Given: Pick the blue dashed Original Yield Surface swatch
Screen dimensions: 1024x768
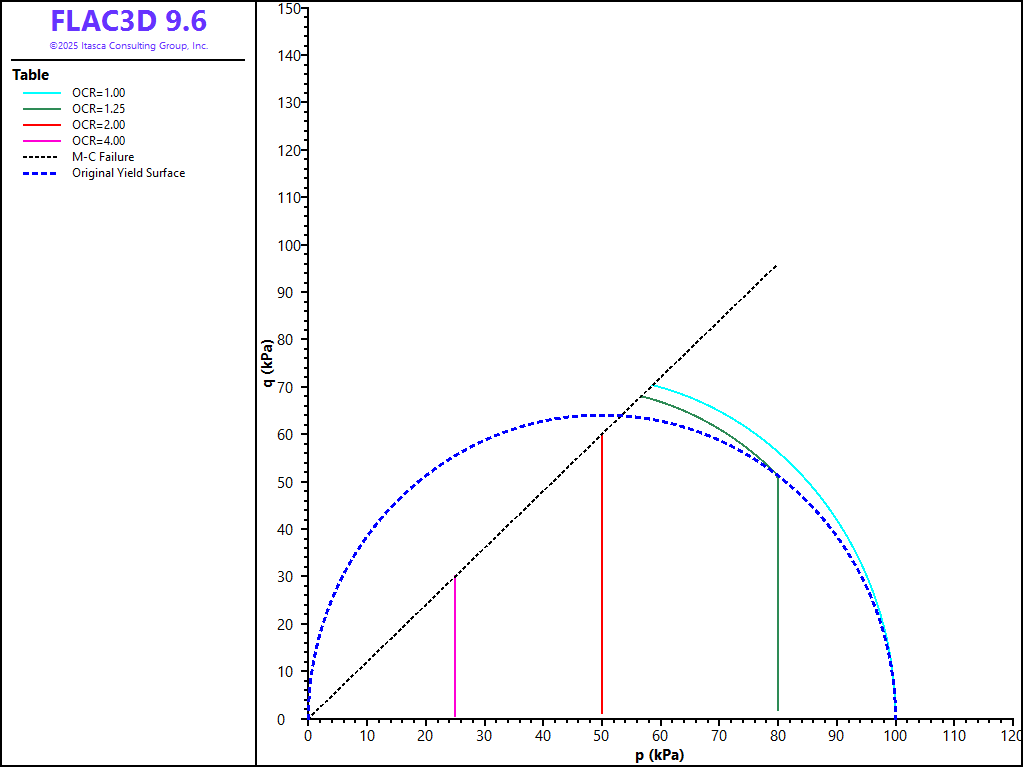Looking at the screenshot, I should coord(42,173).
